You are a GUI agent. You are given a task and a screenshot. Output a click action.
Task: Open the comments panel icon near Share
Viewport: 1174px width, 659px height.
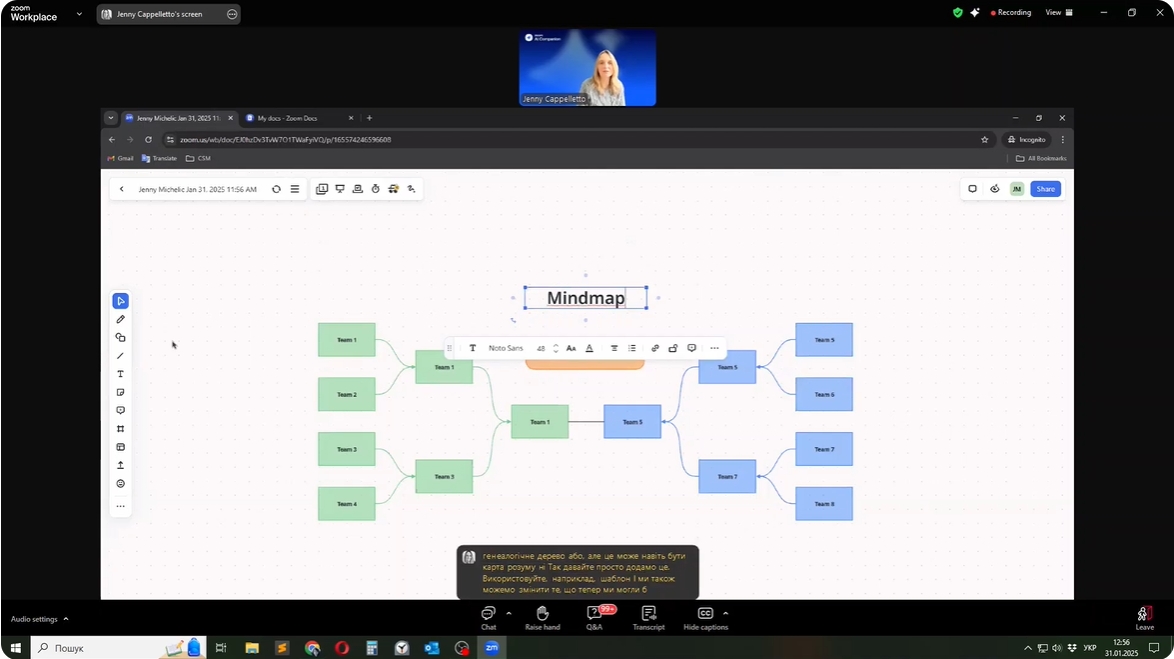[973, 189]
